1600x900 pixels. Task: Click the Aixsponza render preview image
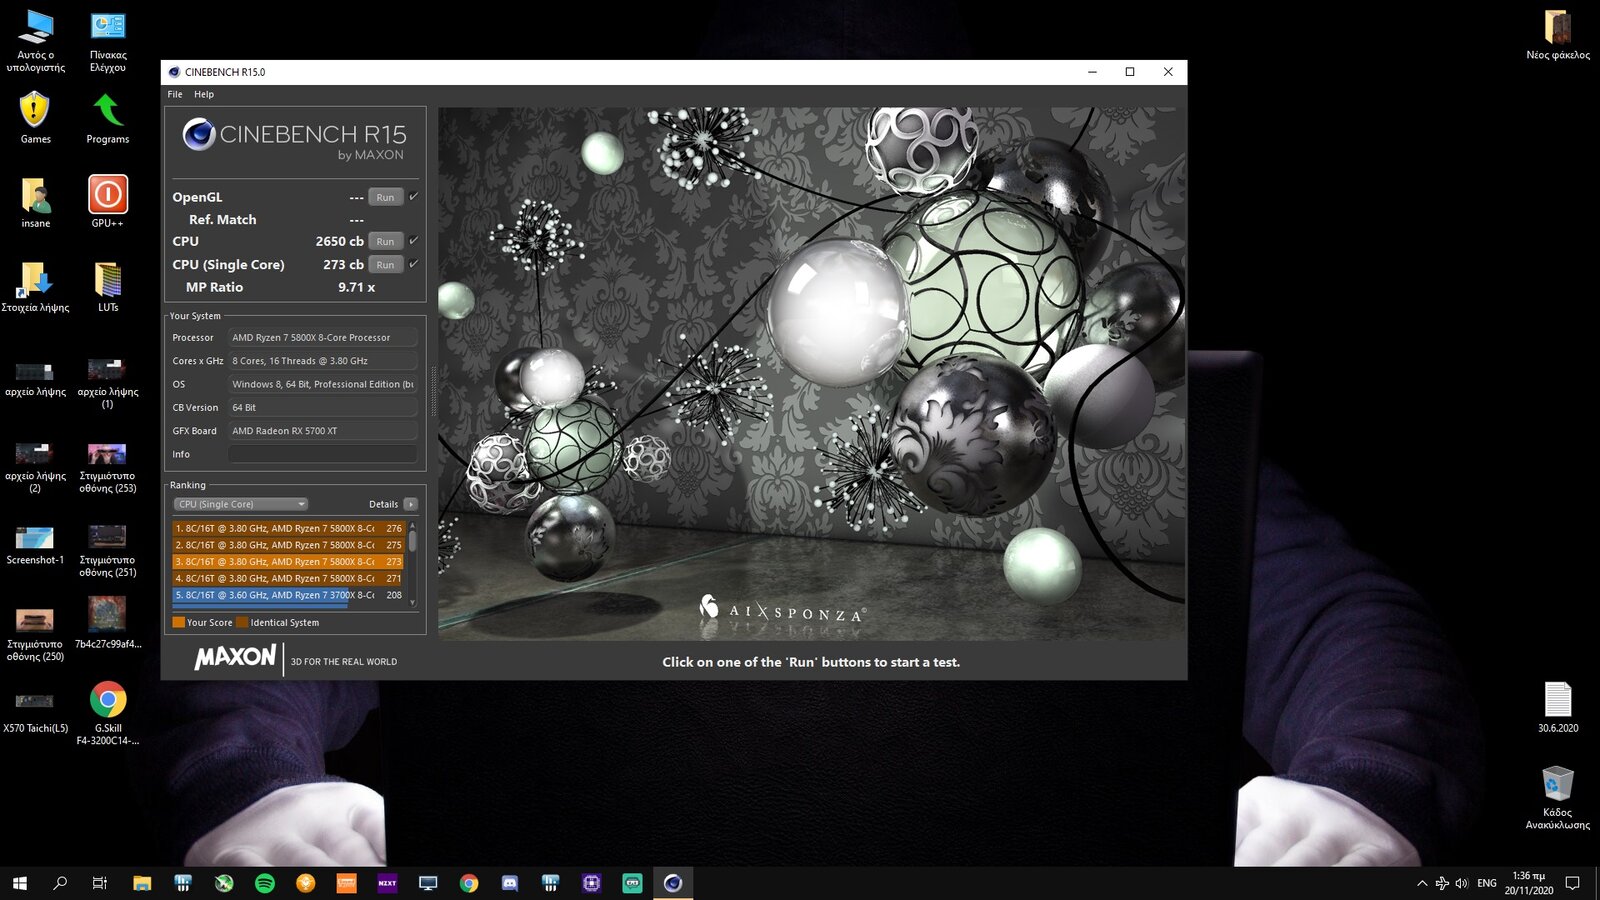click(811, 374)
